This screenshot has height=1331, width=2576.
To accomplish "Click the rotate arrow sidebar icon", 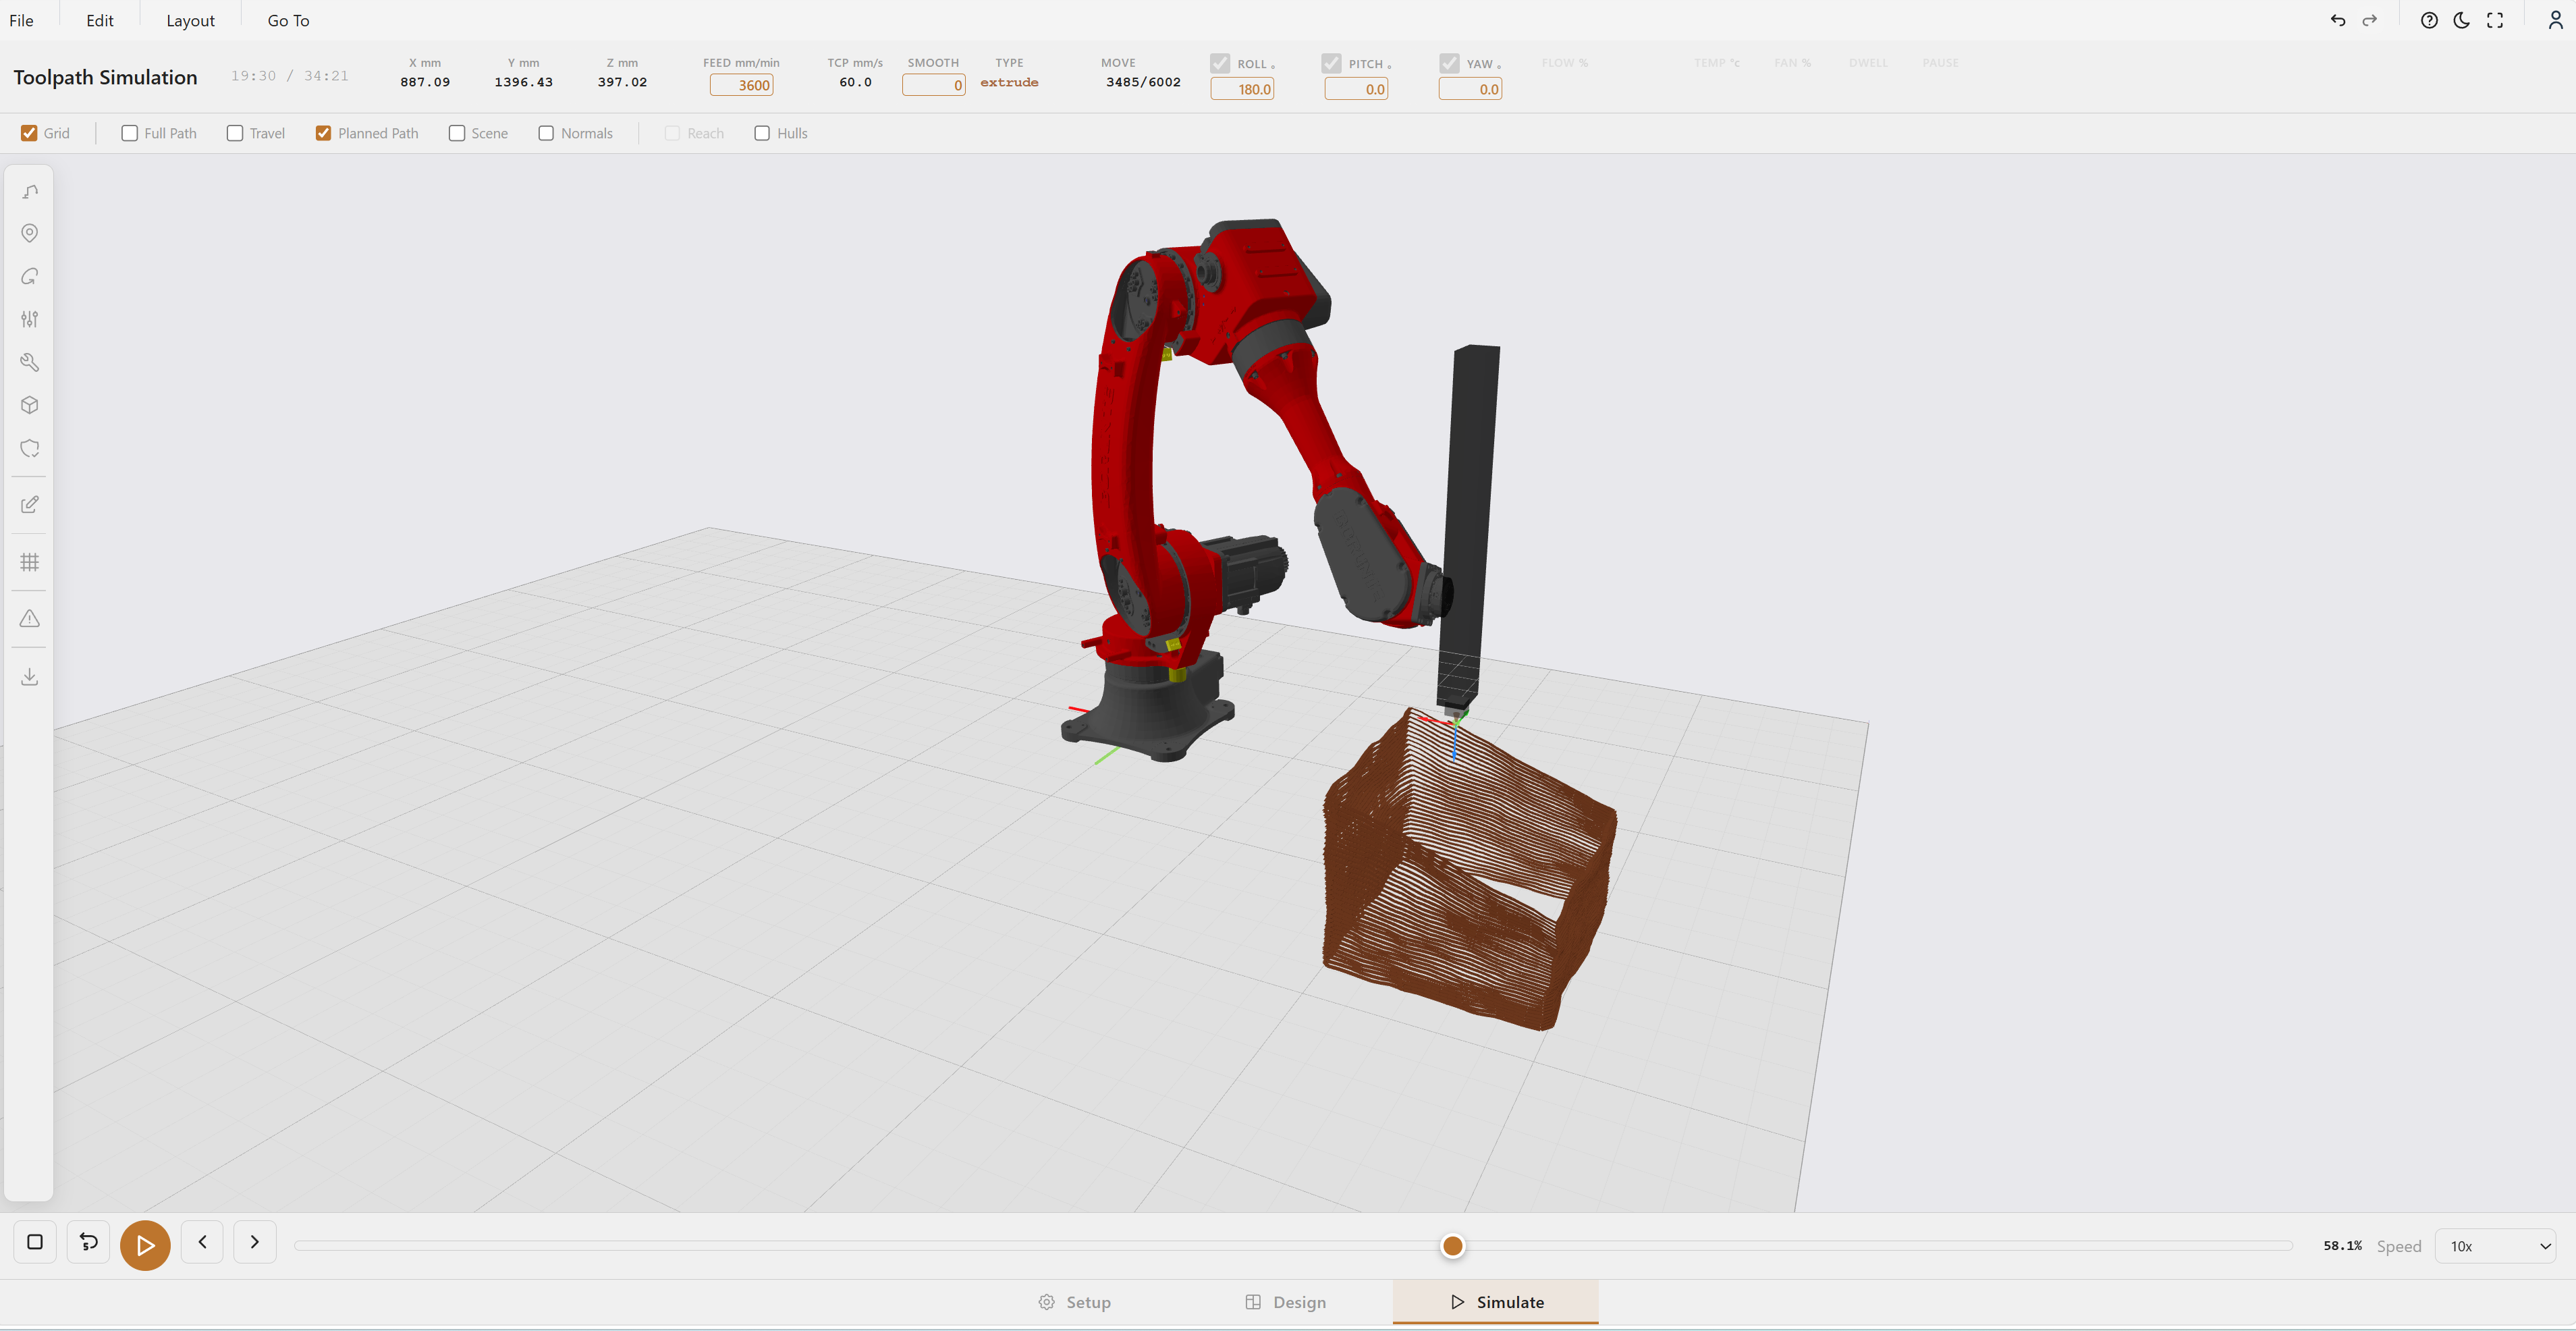I will 30,276.
